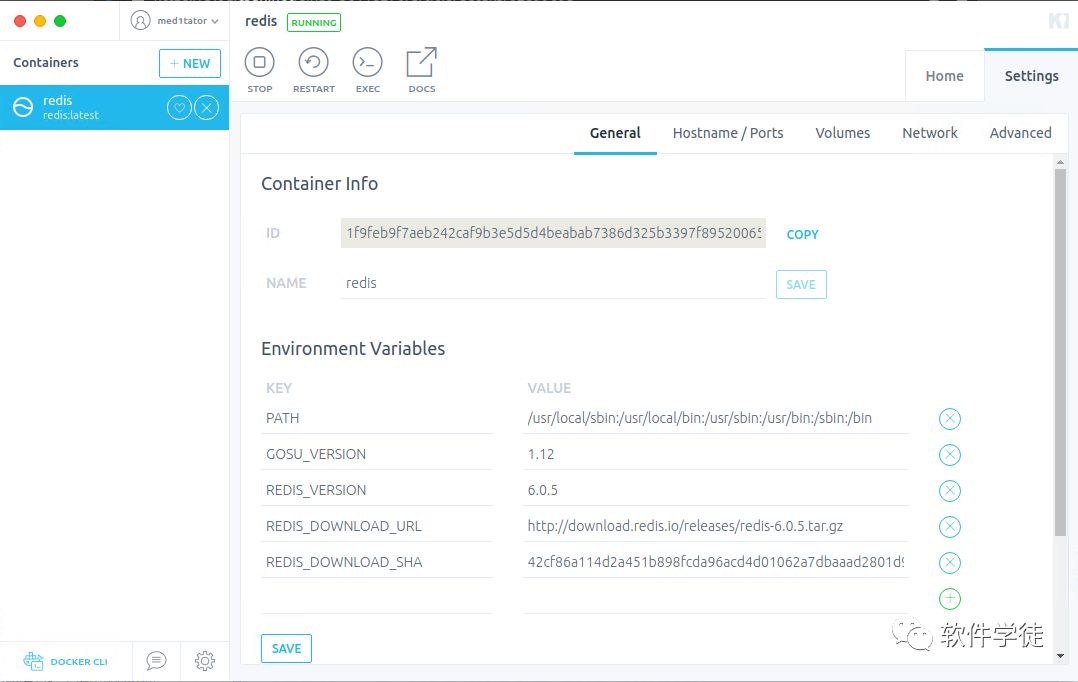Remove the REDIS_VERSION variable
The image size is (1078, 682).
pyautogui.click(x=949, y=491)
